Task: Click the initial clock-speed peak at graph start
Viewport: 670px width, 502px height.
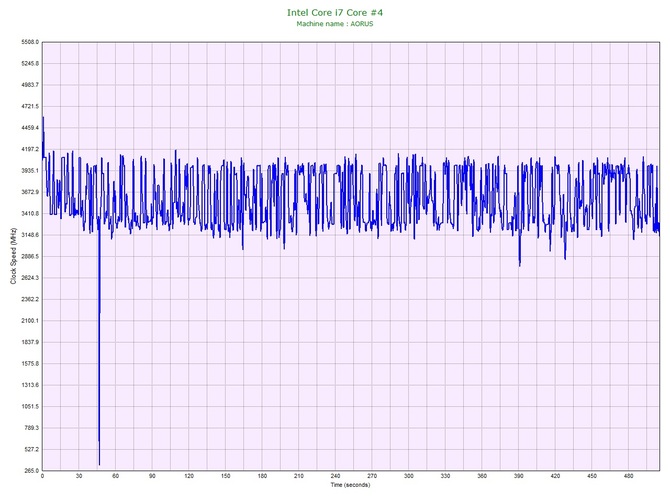Action: (43, 118)
